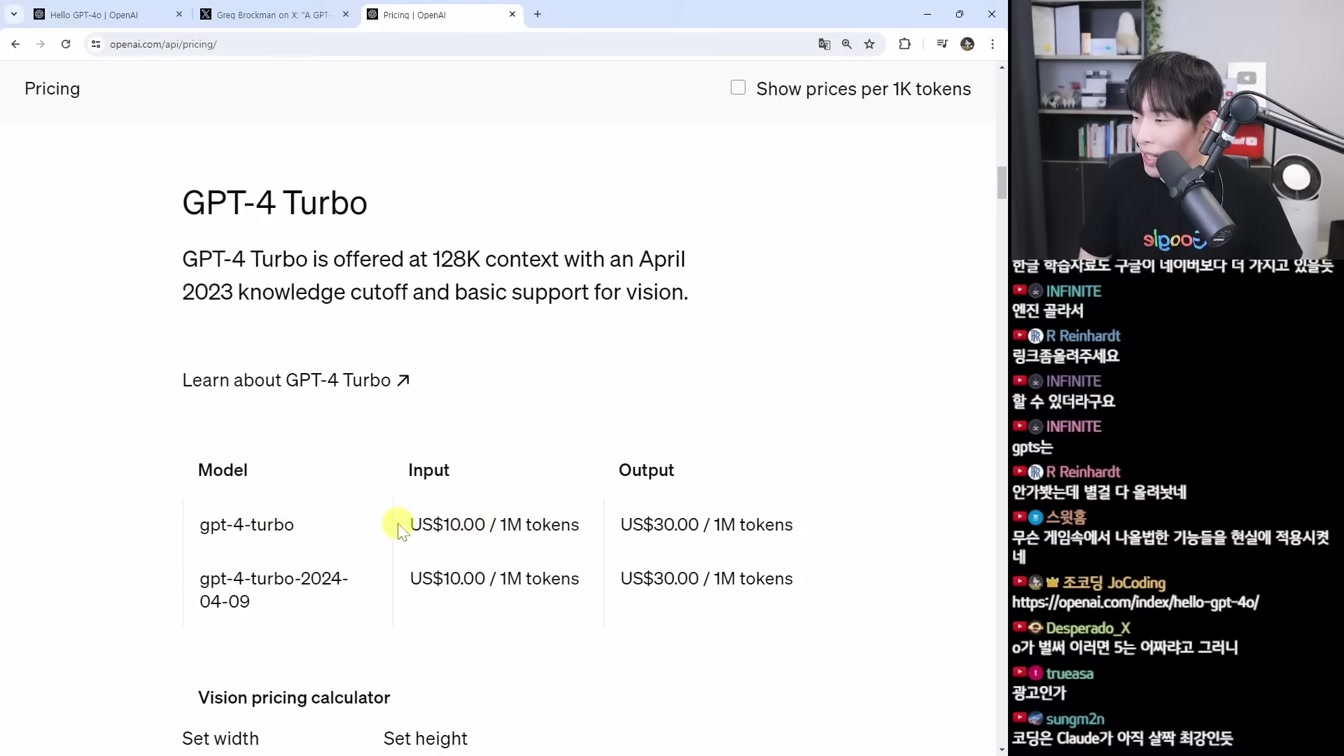Viewport: 1344px width, 756px height.
Task: Click the page vertical scrollbar thumb
Action: (1001, 183)
